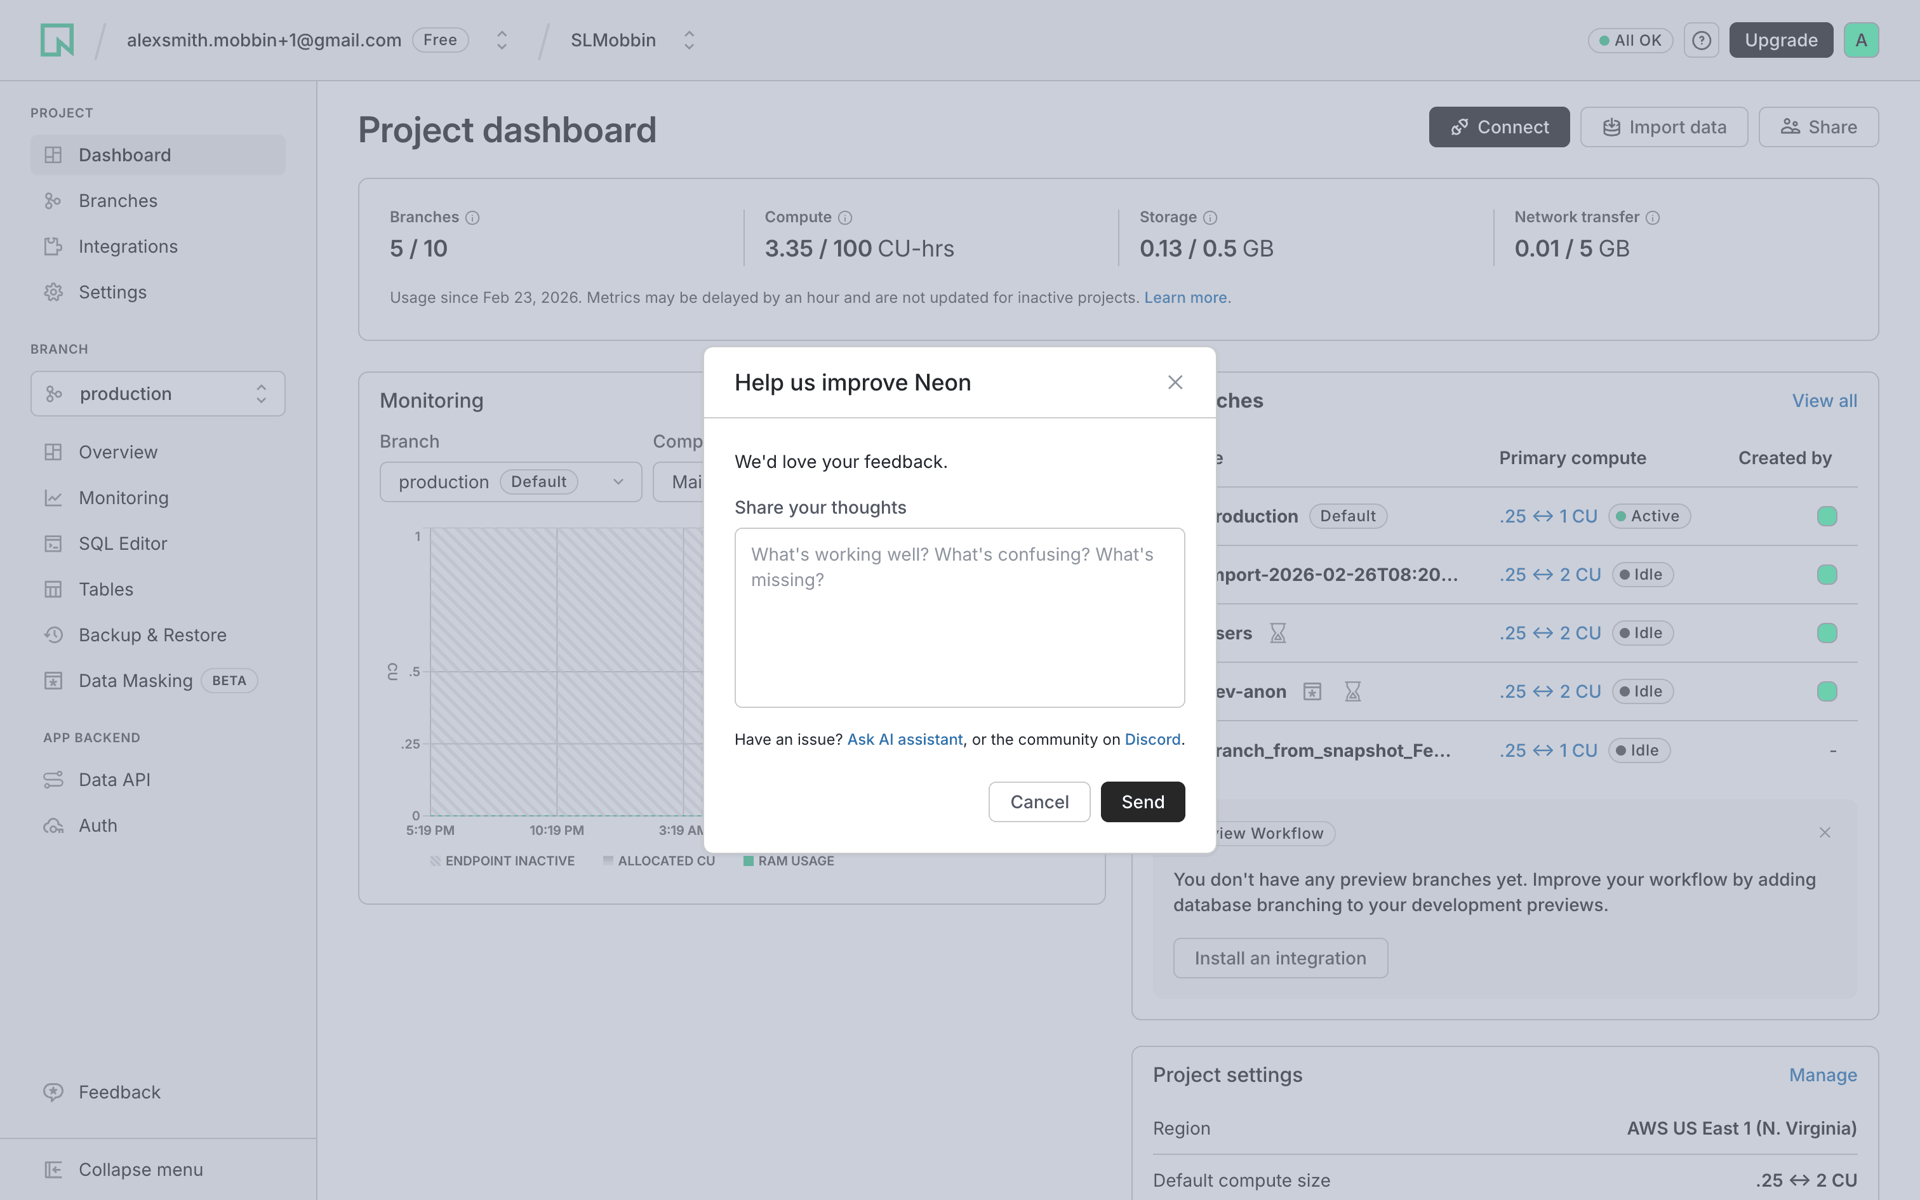Click the Monitoring chart icon
This screenshot has height=1200, width=1920.
[53, 498]
